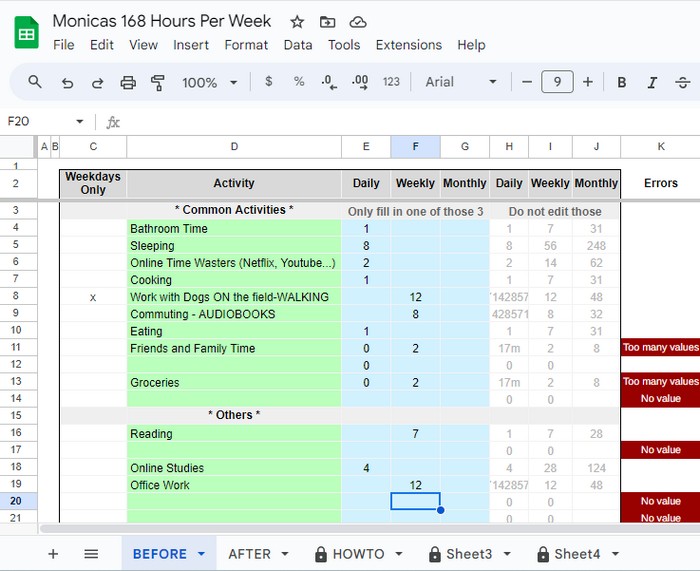Screen dimensions: 700x571
Task: Click the Commuting - AUDIOBOOKS cell
Action: tap(234, 314)
